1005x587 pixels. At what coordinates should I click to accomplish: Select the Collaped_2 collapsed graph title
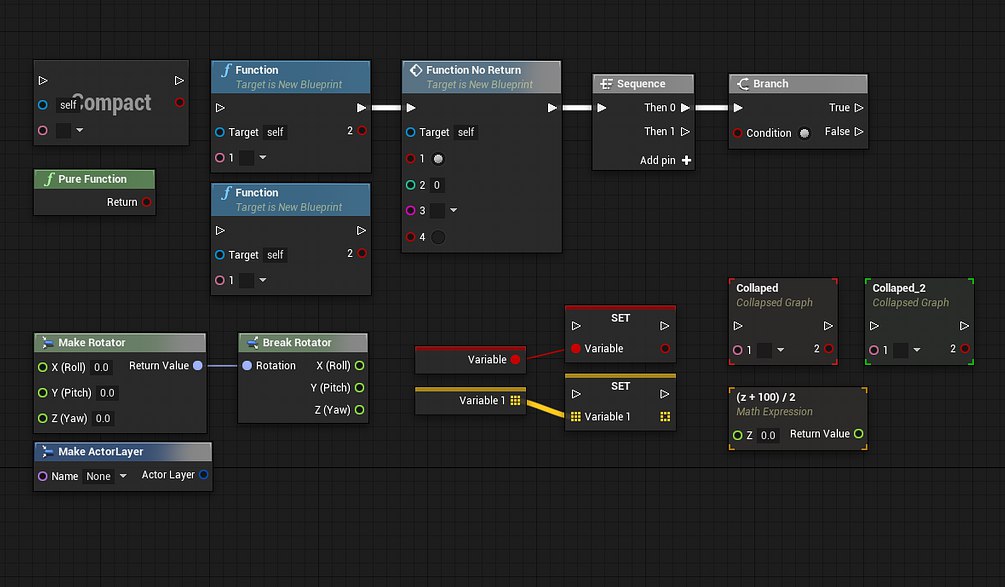tap(899, 288)
